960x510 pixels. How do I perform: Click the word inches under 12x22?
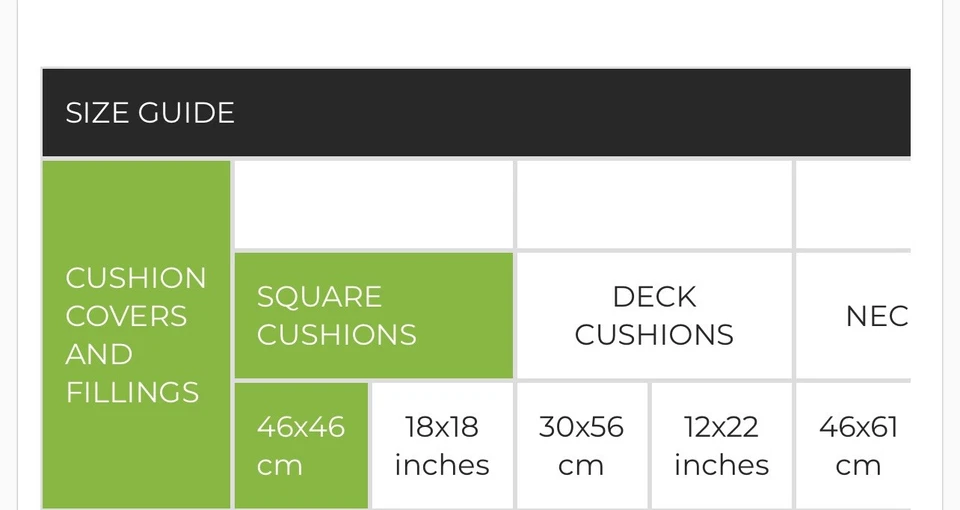(721, 465)
